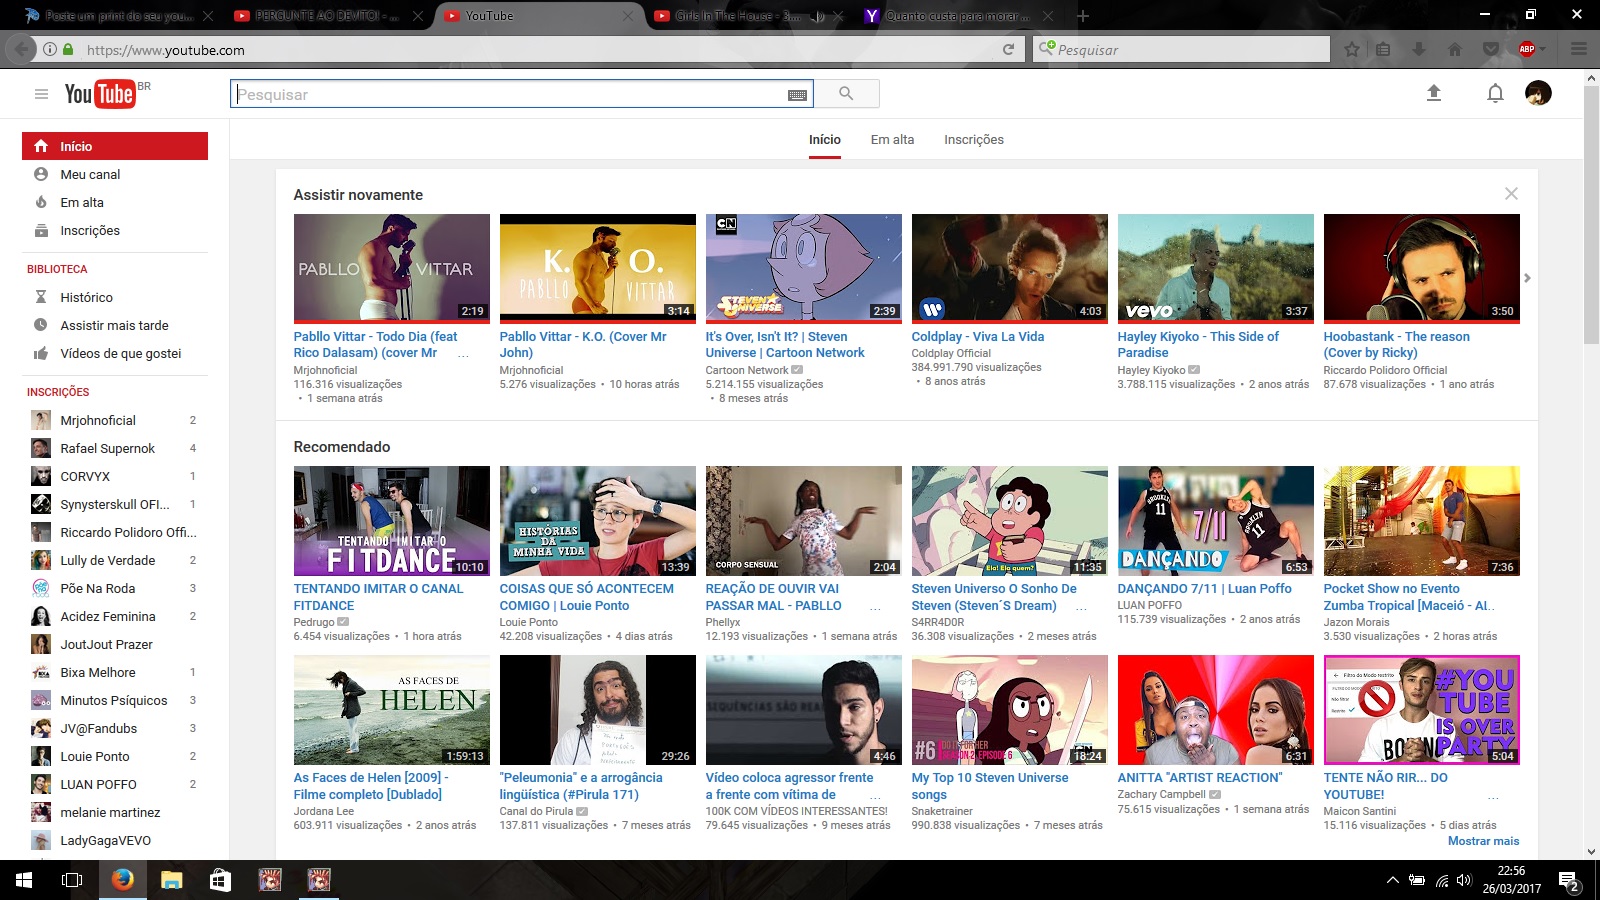Screen dimensions: 1600x900
Task: Open the Adblock Plus icon
Action: coord(1527,49)
